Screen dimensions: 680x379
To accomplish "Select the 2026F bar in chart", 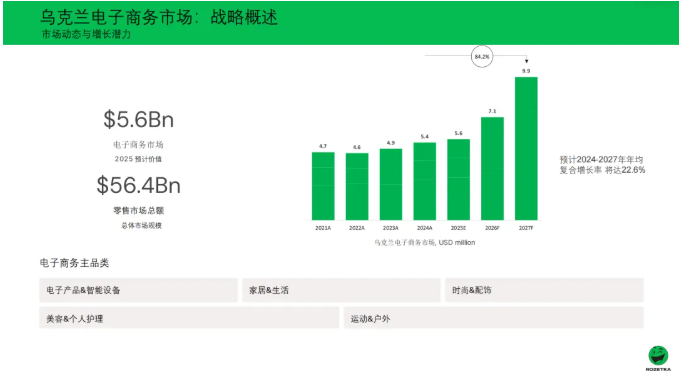I will tap(492, 169).
